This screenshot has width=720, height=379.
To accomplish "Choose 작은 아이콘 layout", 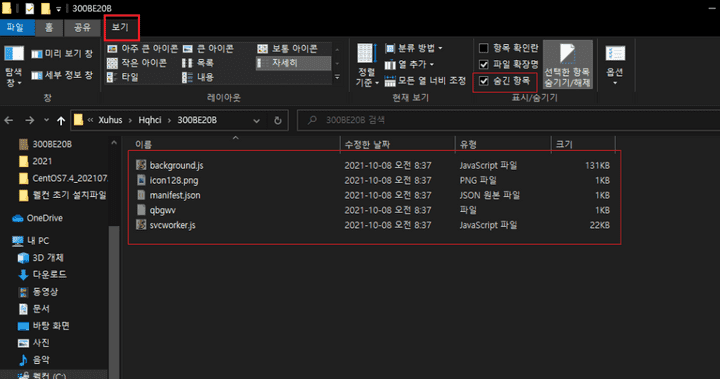I will tap(137, 63).
